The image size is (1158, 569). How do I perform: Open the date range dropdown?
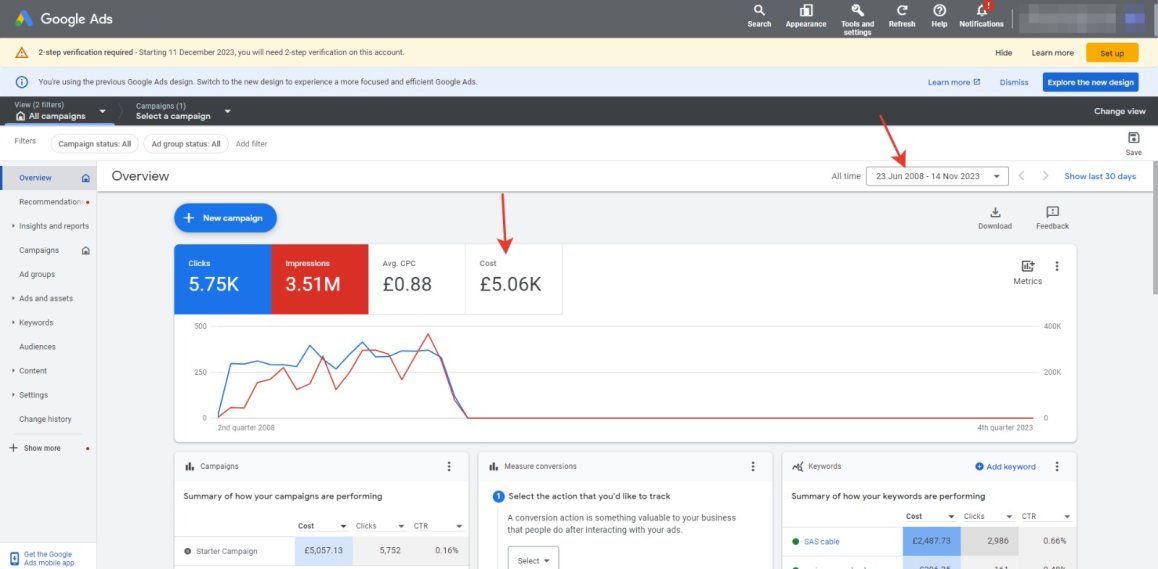937,176
